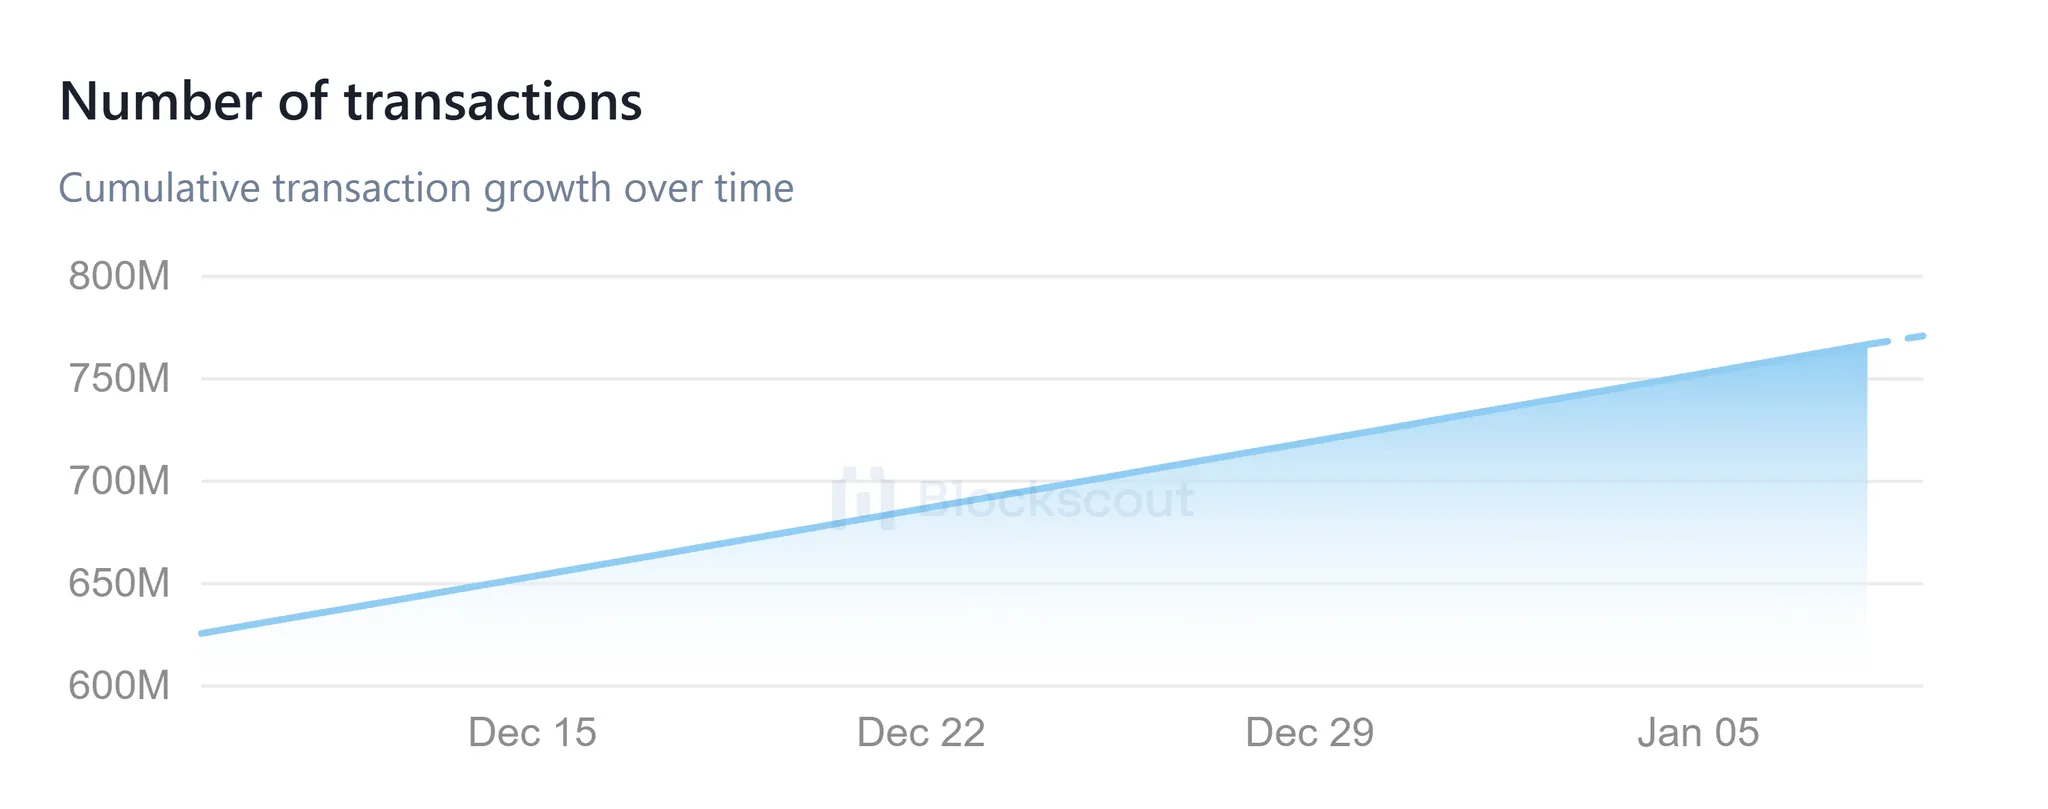Click the "Number of transactions" chart title

[x=350, y=101]
